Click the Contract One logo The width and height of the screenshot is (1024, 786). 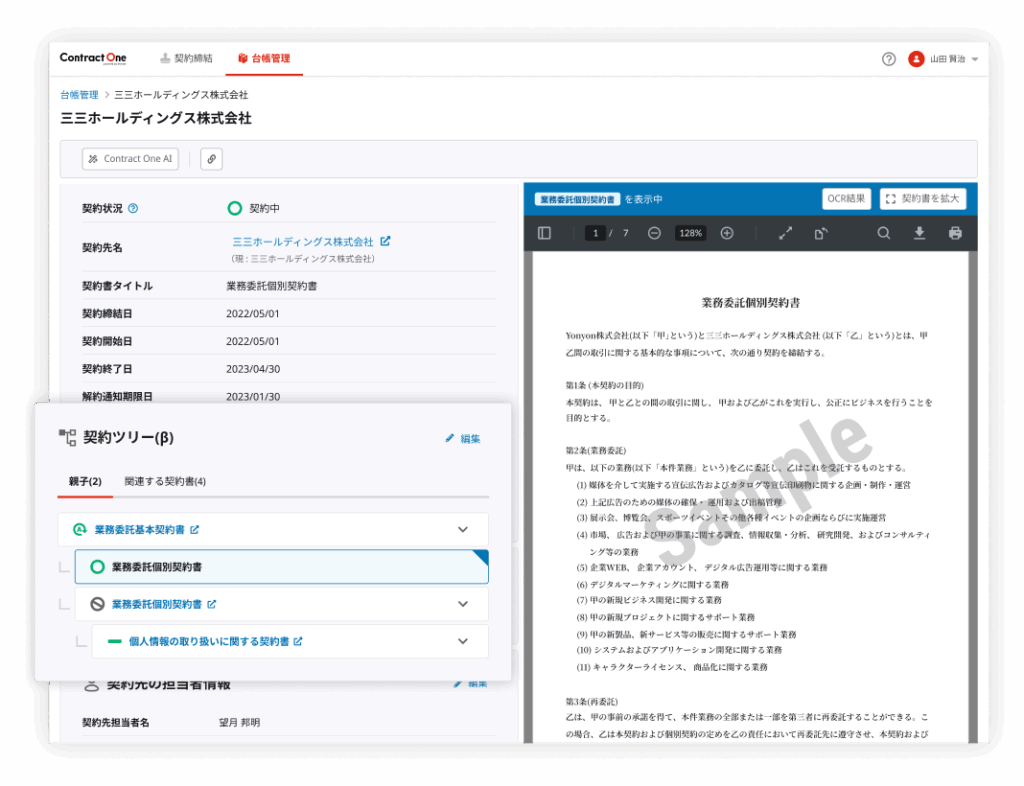(x=93, y=58)
